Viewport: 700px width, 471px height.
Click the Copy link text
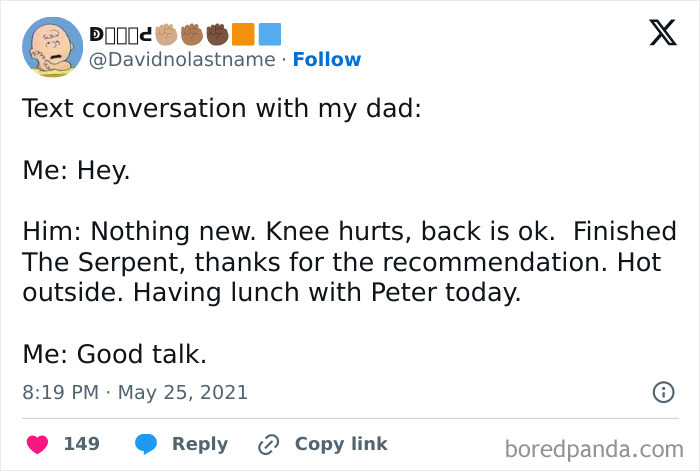(340, 444)
